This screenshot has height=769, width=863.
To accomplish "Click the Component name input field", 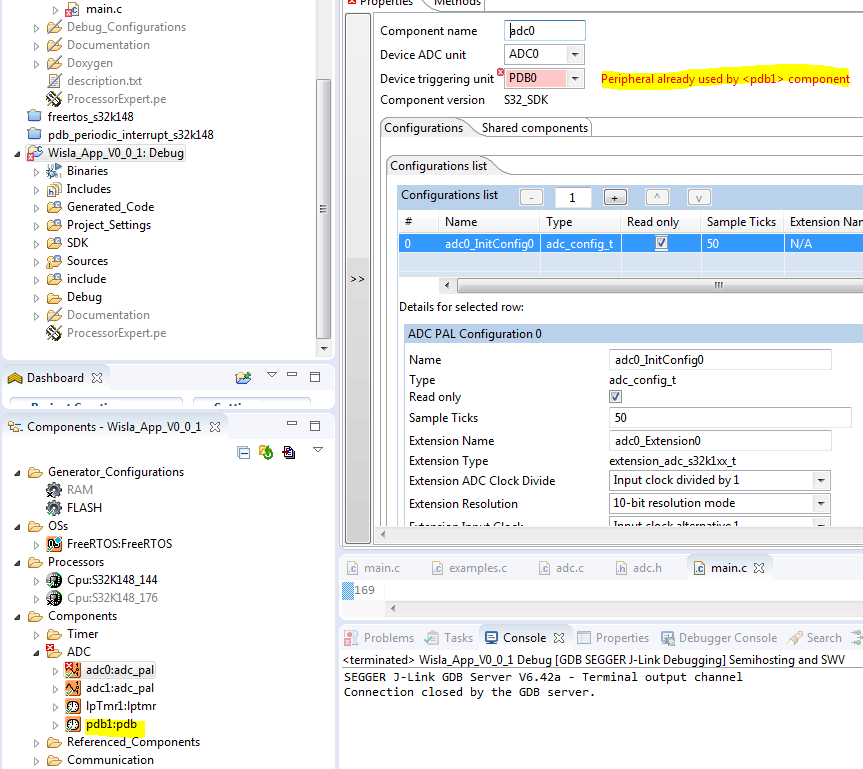I will click(544, 30).
